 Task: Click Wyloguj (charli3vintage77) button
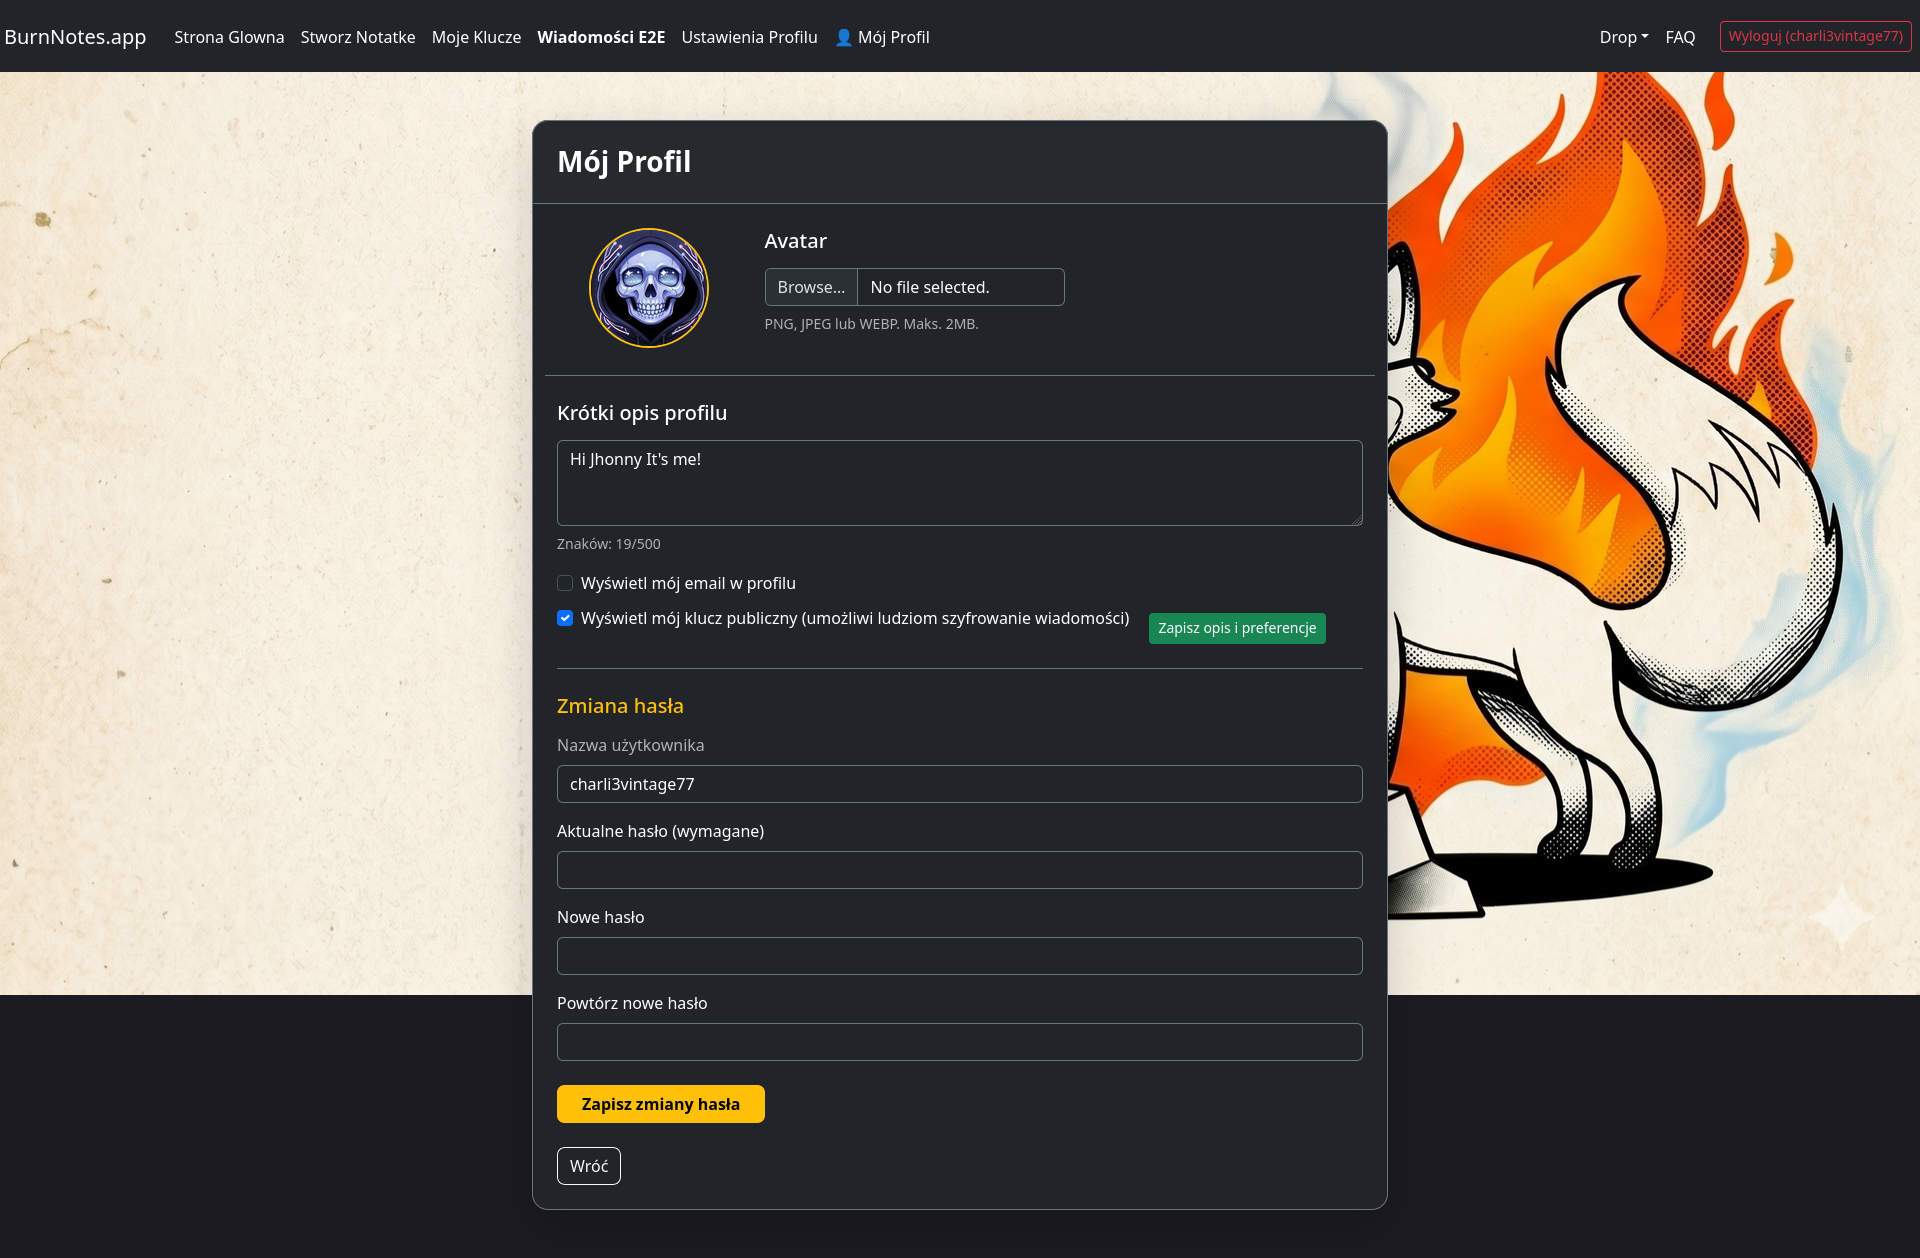point(1815,36)
